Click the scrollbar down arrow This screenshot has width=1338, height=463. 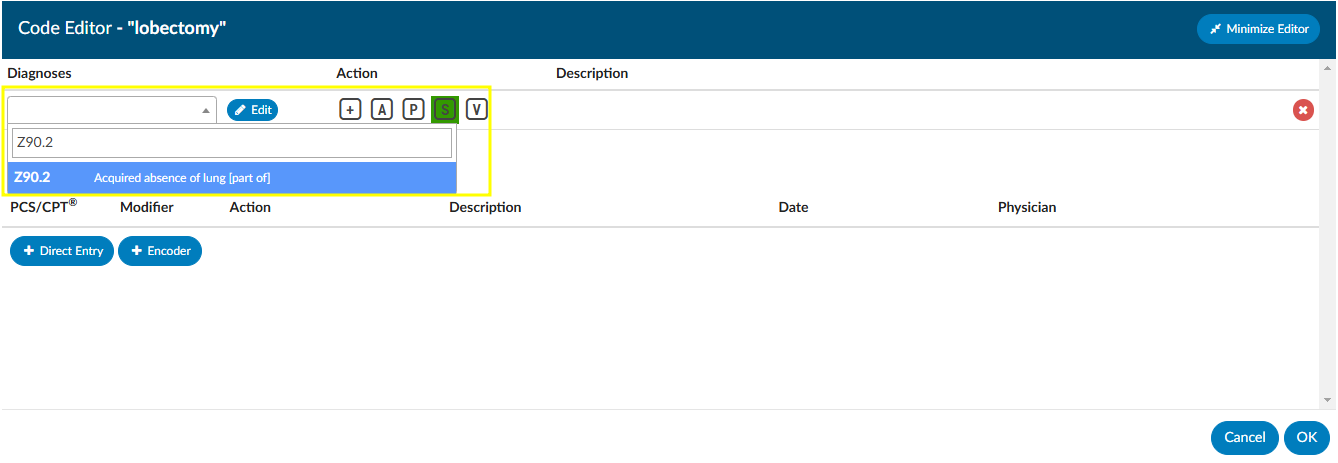[x=1327, y=400]
